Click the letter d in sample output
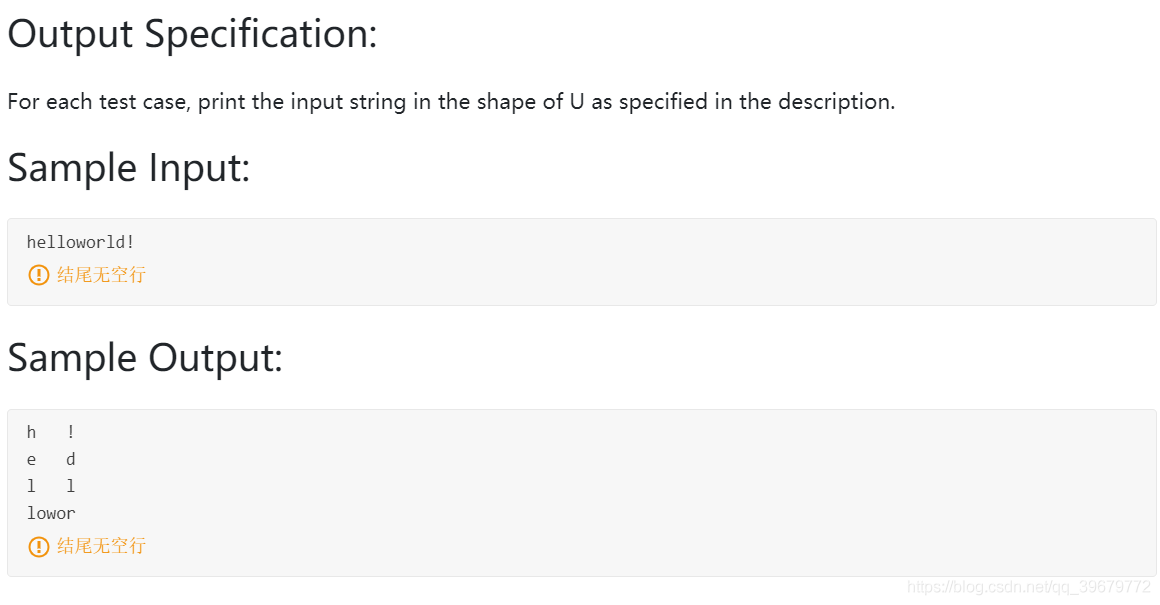 71,459
